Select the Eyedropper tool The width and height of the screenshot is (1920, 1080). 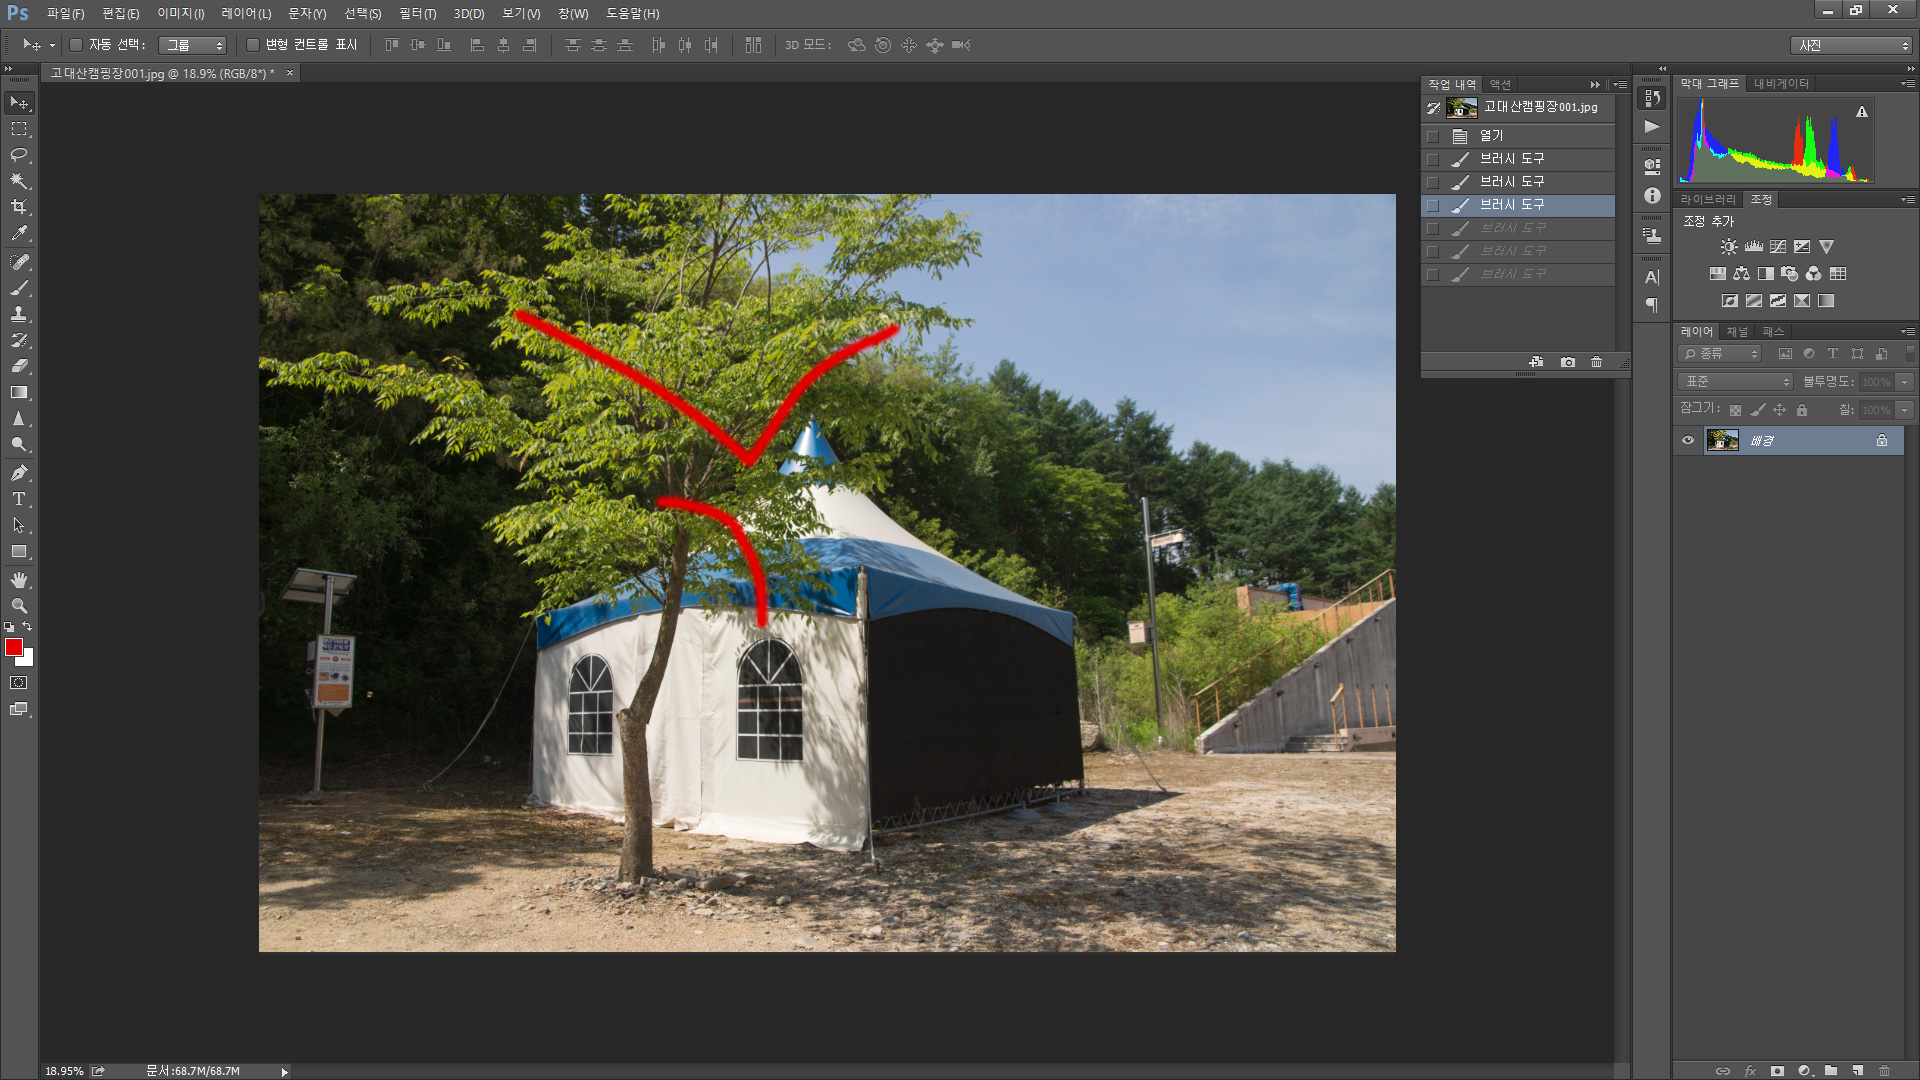click(19, 233)
